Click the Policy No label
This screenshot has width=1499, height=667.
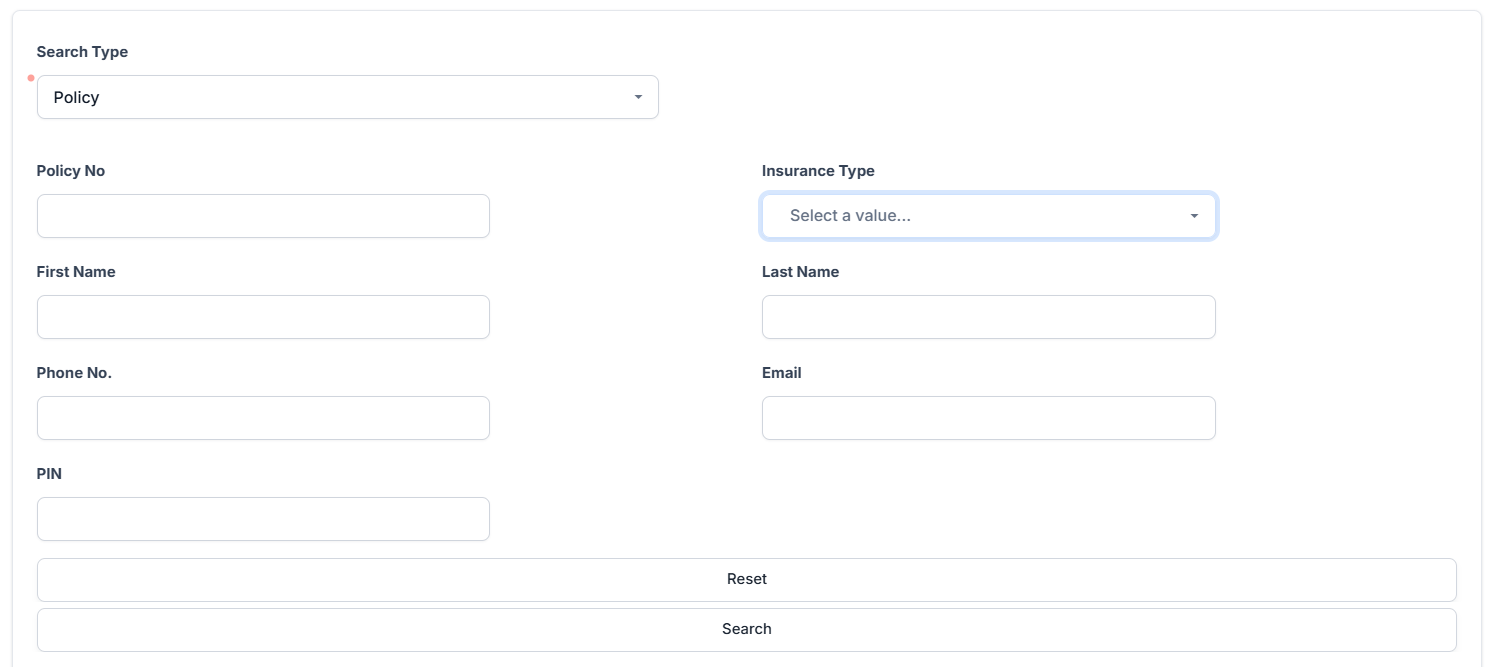tap(71, 171)
